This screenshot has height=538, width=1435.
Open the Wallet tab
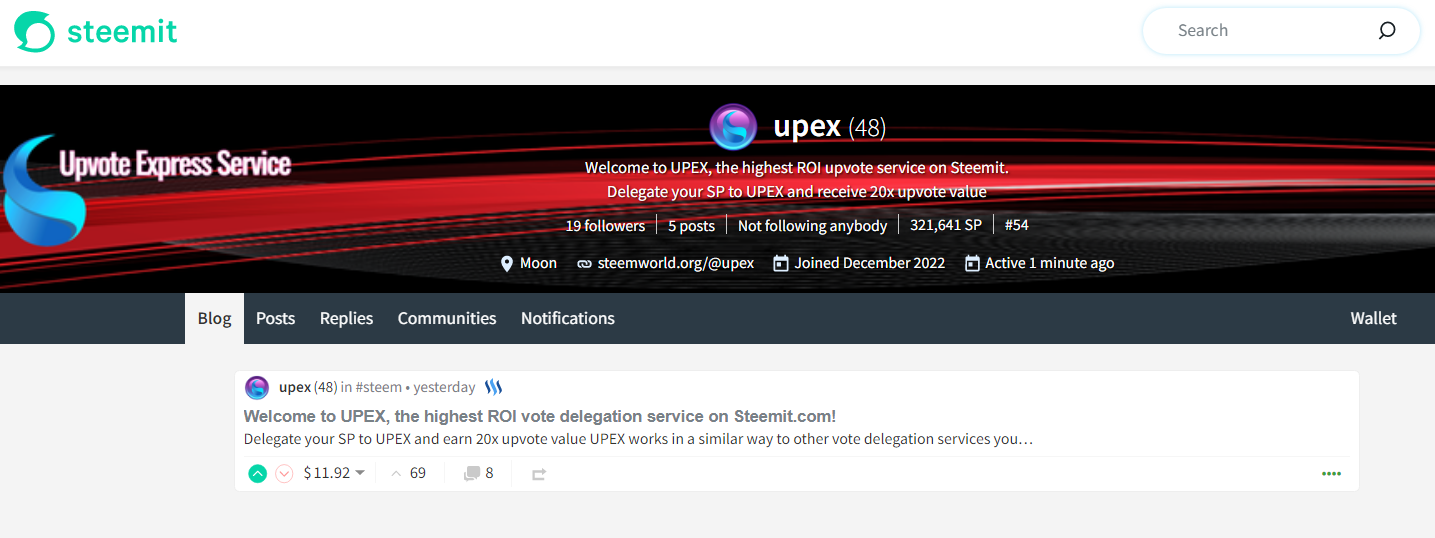[x=1373, y=318]
